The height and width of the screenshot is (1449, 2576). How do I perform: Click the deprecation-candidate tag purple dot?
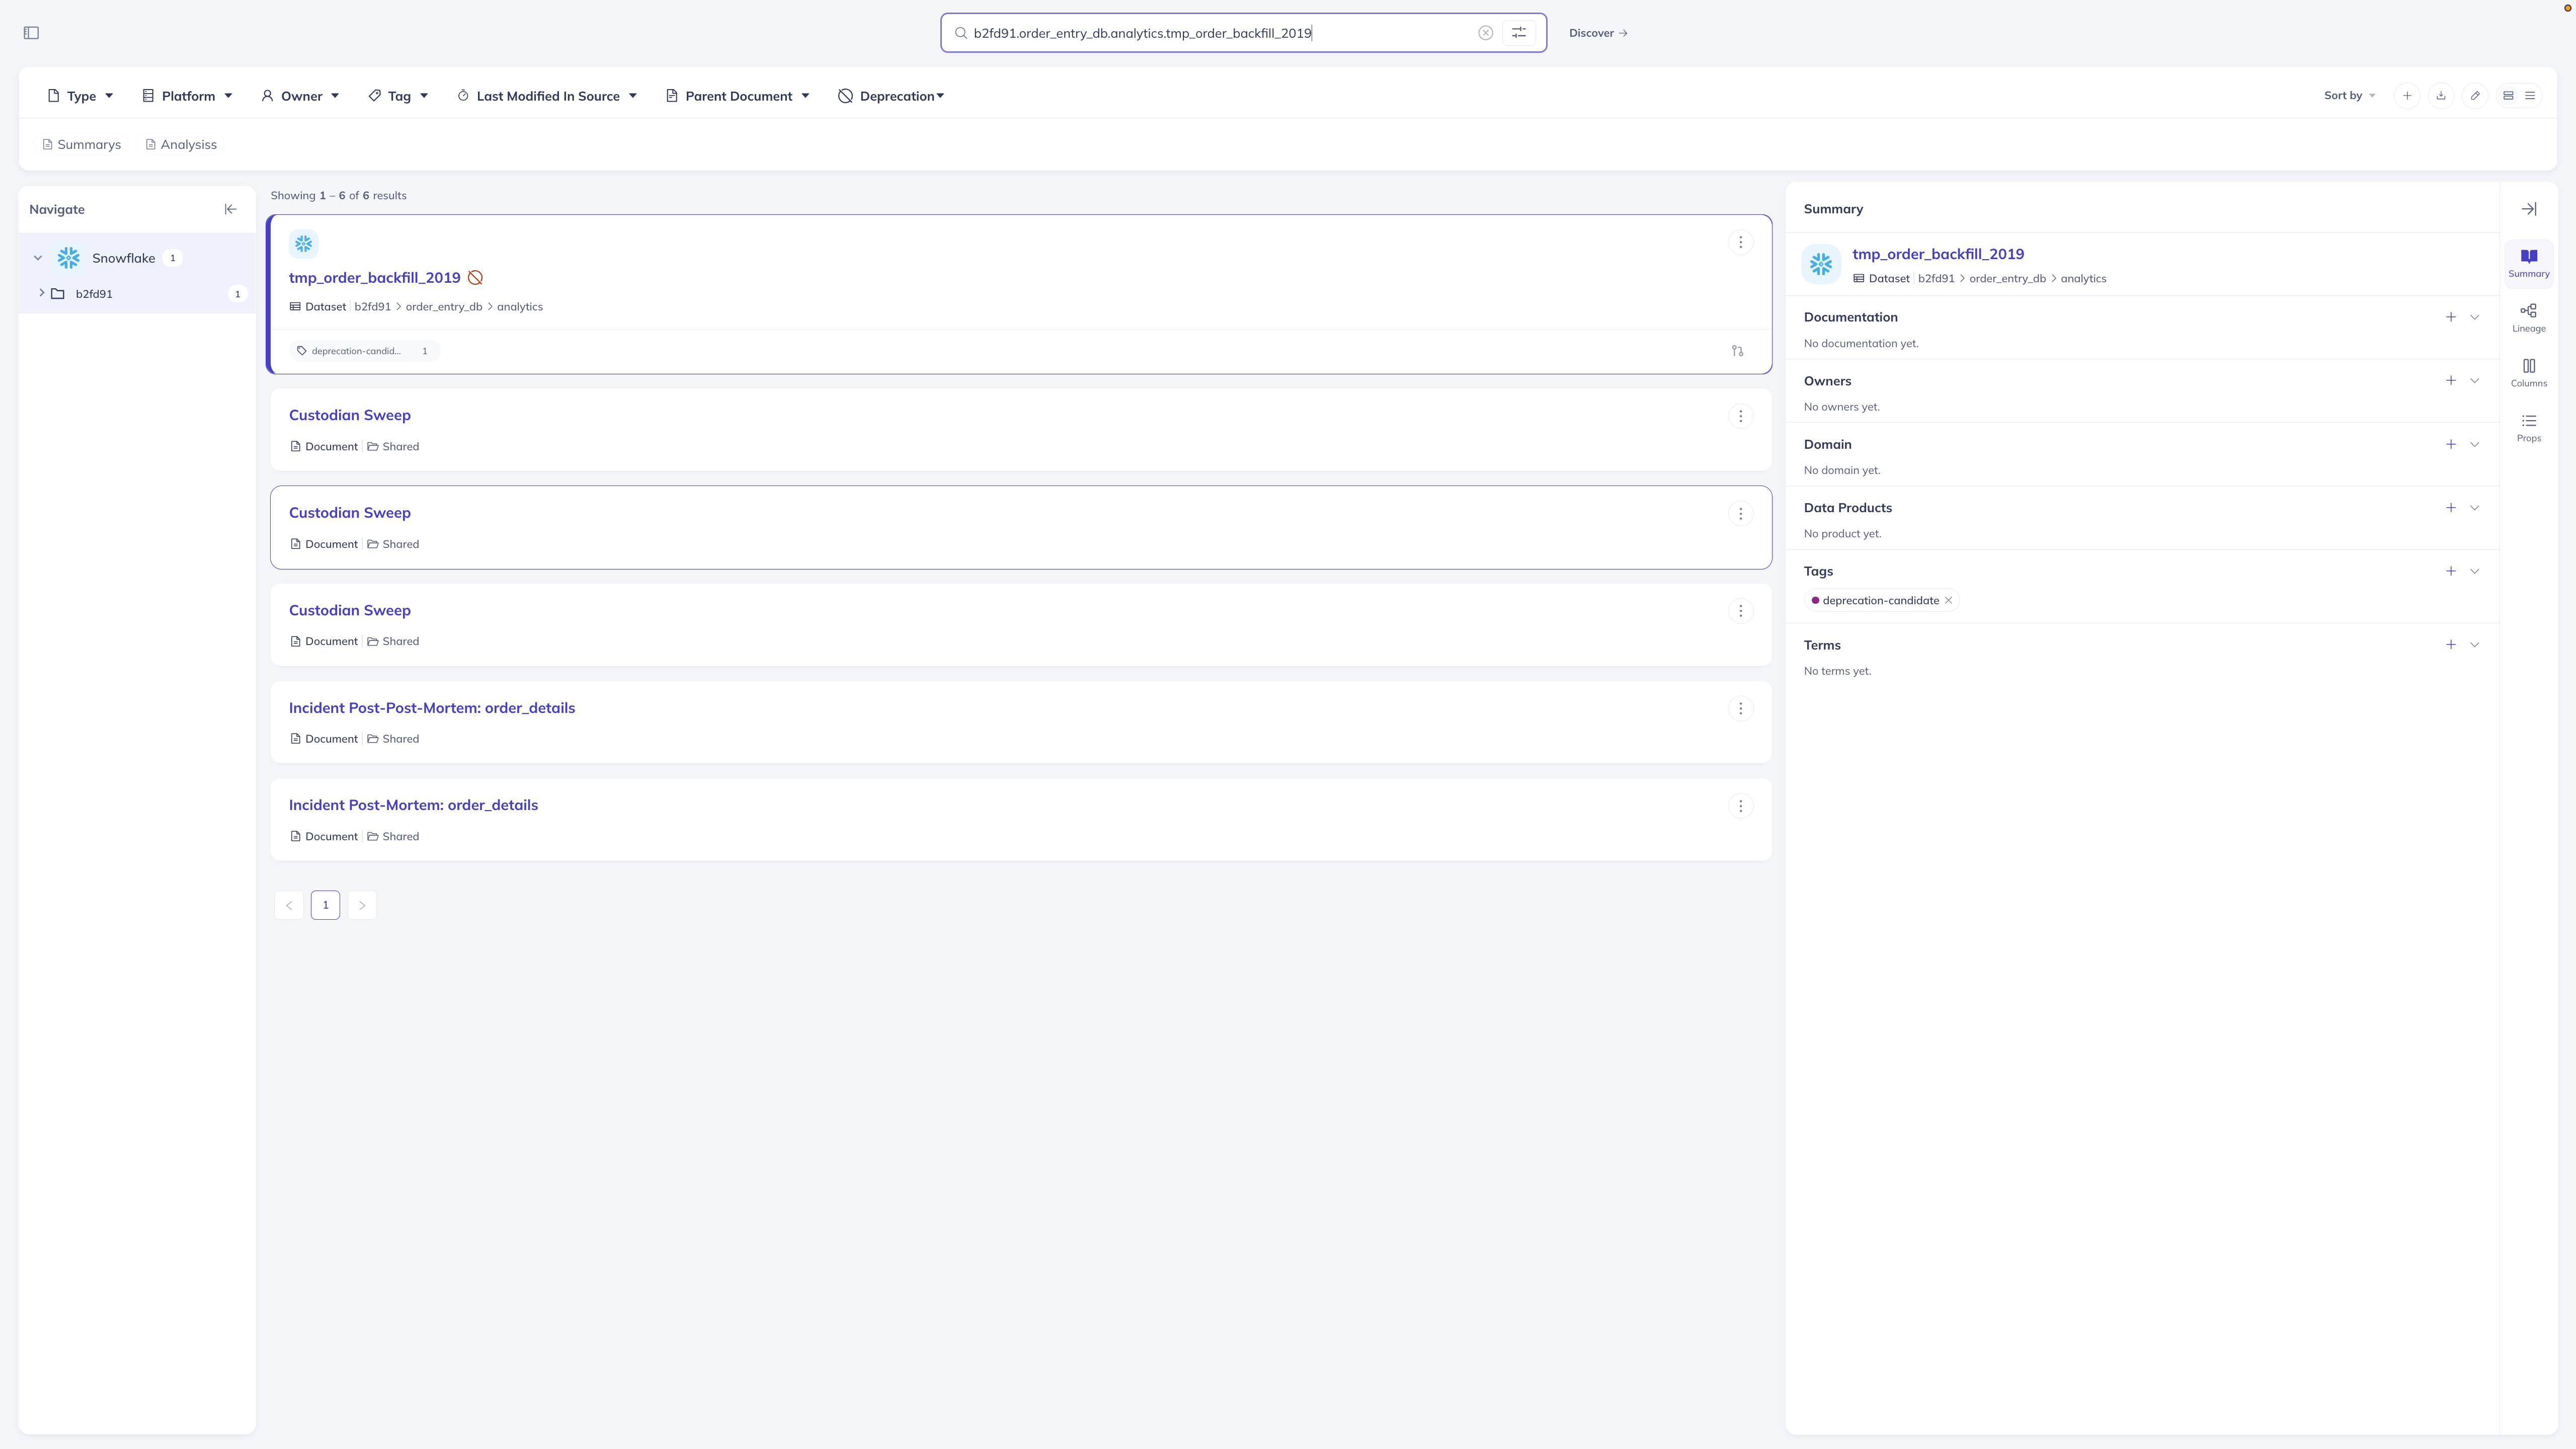coord(1815,601)
